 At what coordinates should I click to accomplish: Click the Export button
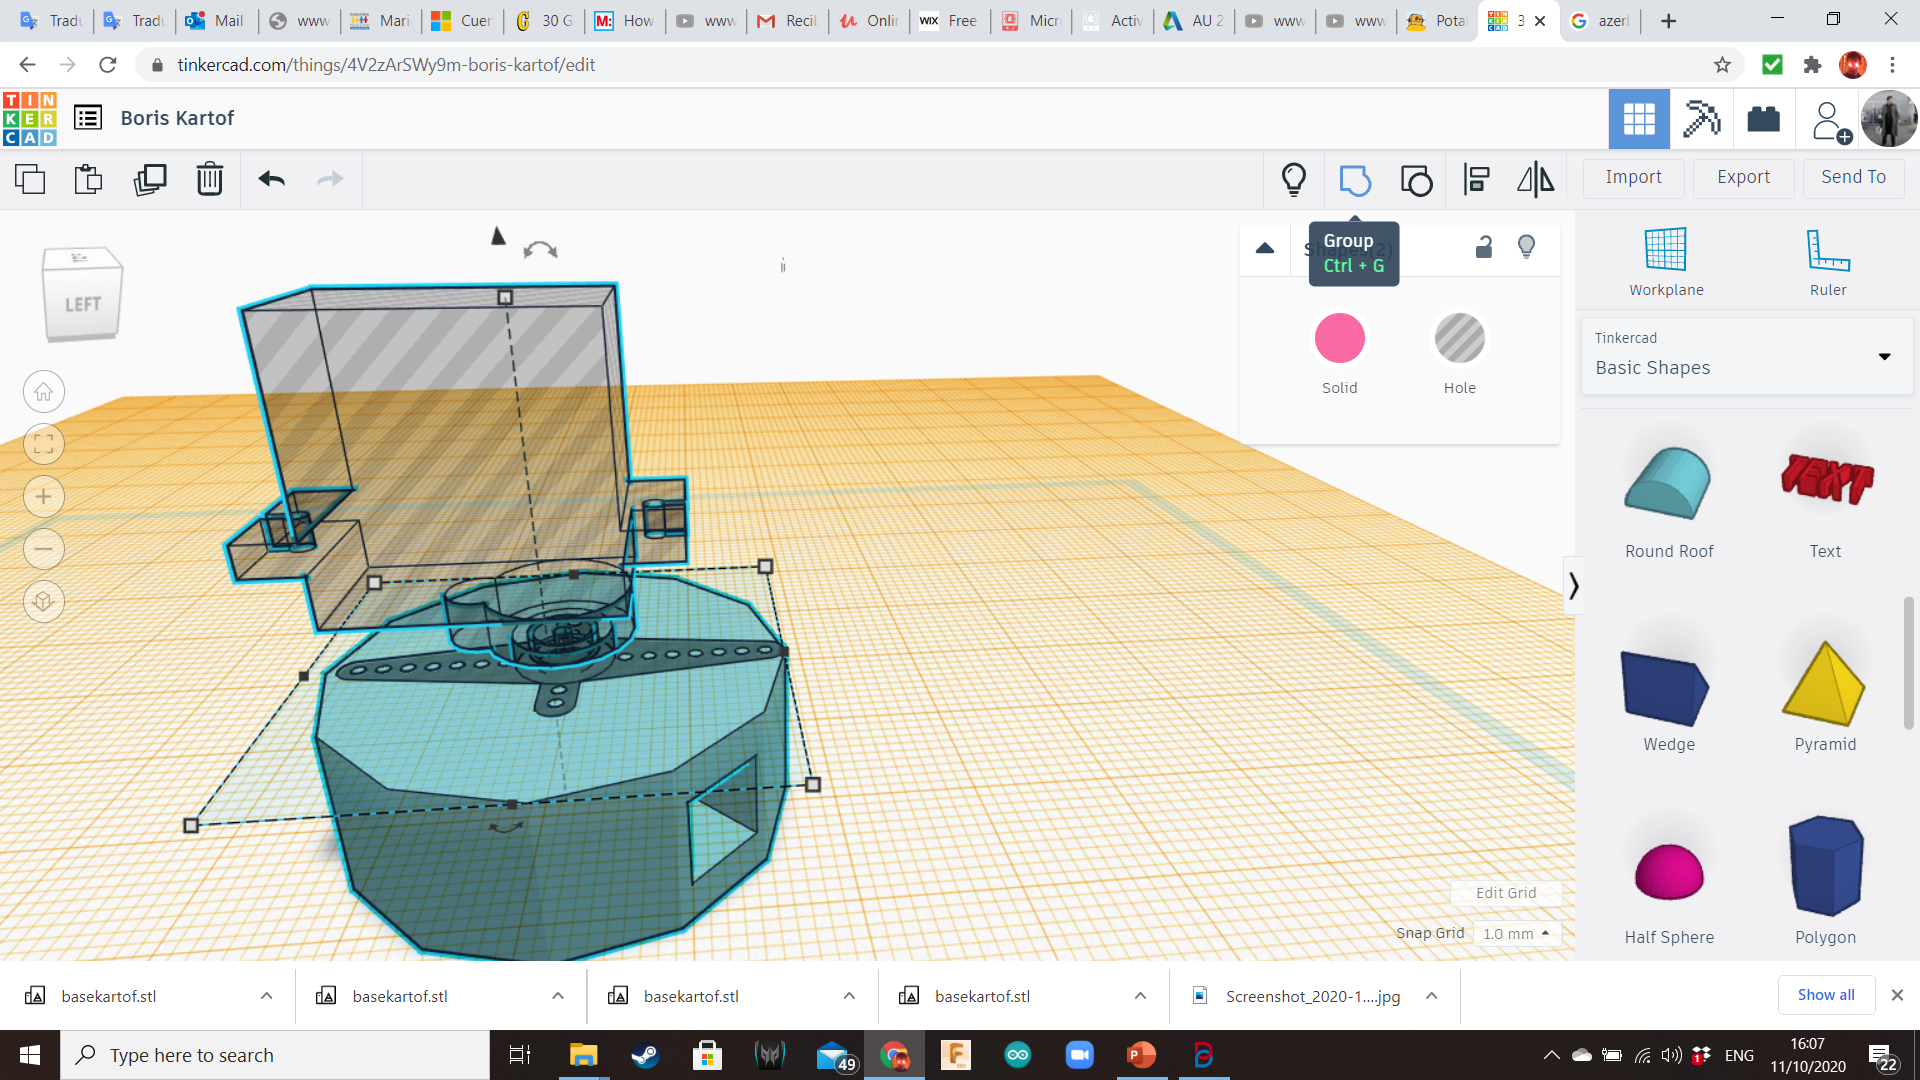pyautogui.click(x=1743, y=177)
